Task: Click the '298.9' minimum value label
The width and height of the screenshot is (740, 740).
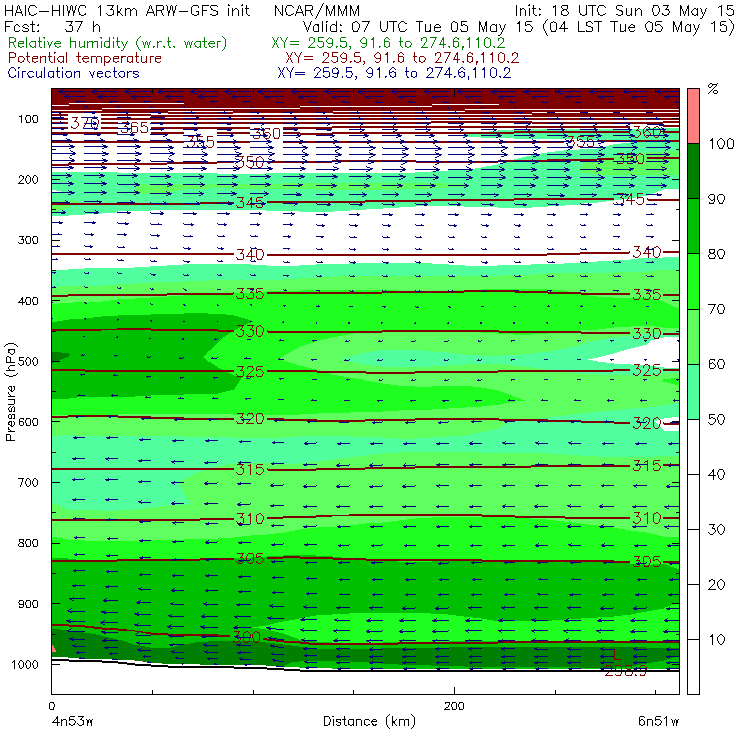Action: tap(626, 671)
